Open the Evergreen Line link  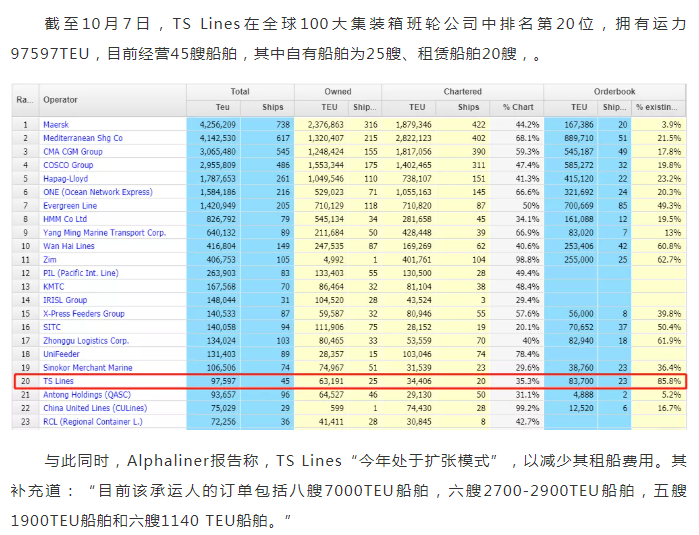70,206
